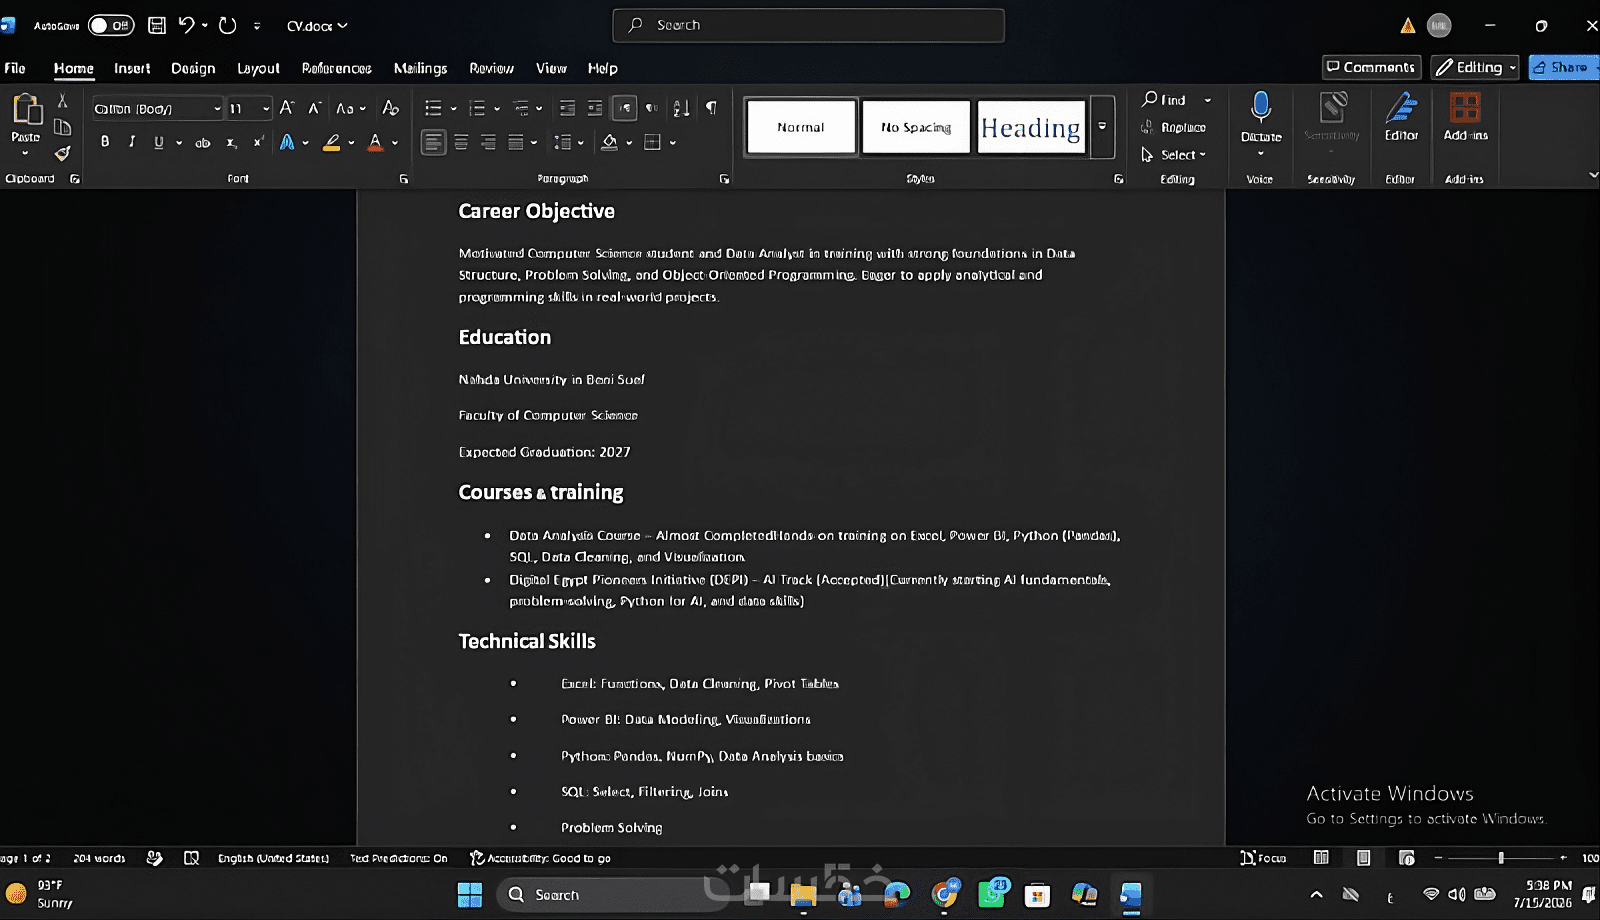Open the Select dropdown
The height and width of the screenshot is (920, 1600).
click(1174, 155)
